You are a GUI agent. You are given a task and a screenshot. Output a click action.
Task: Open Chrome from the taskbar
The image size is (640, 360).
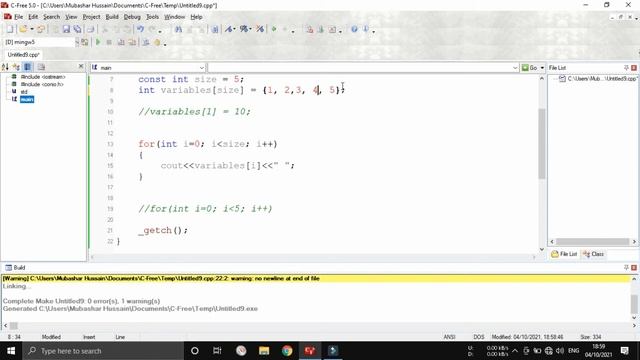[x=287, y=351]
